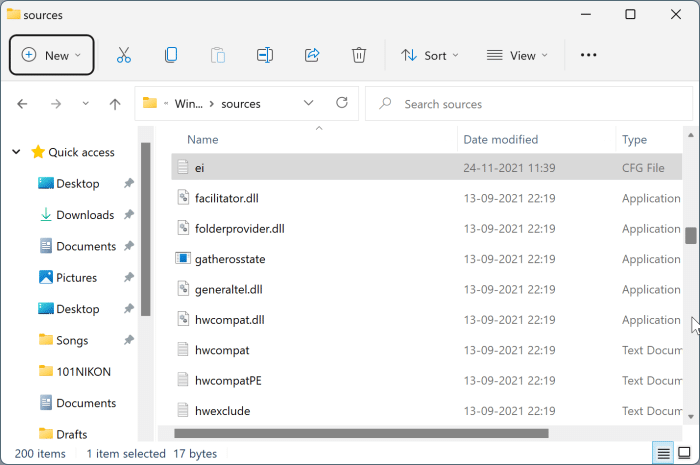Select hwcompat text document
Screen dimensions: 700x465
pyautogui.click(x=426, y=350)
